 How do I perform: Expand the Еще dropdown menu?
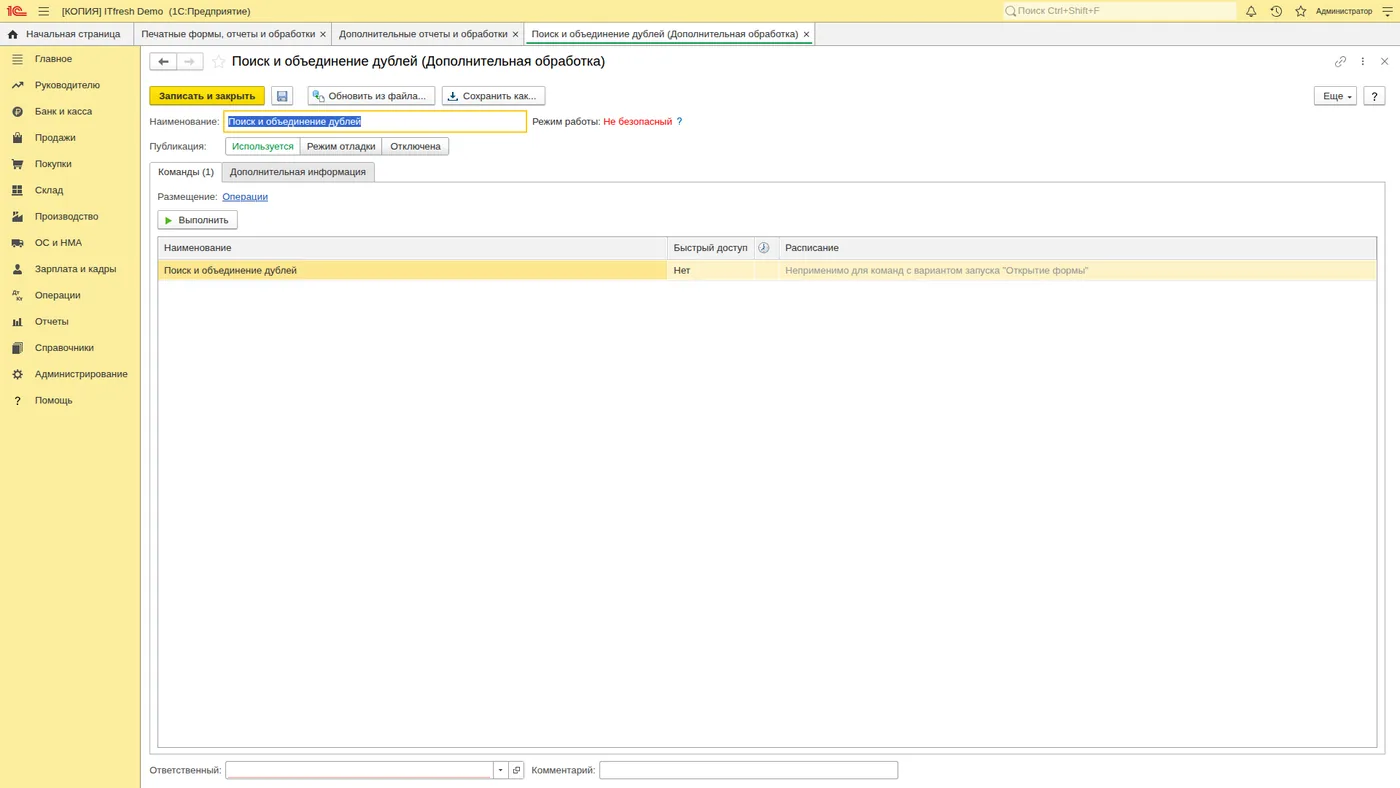tap(1335, 96)
